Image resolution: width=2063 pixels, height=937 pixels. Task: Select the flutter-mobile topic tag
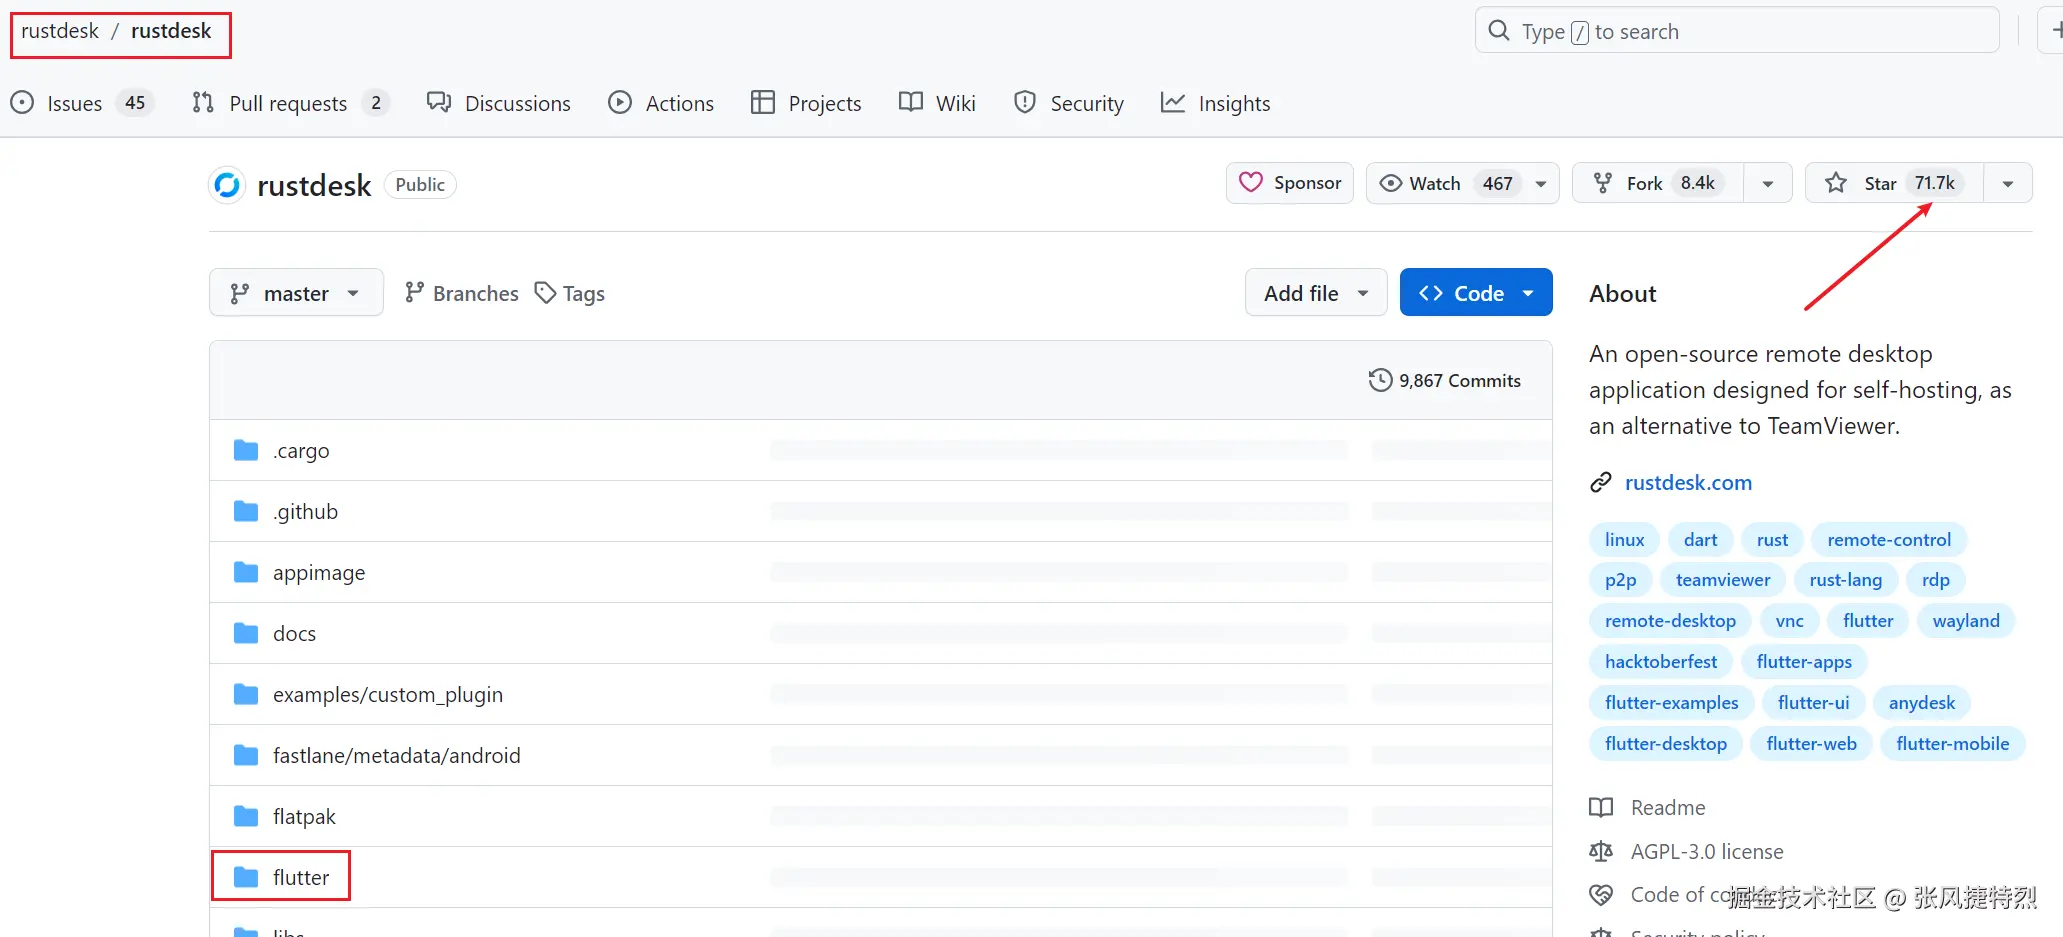point(1953,744)
